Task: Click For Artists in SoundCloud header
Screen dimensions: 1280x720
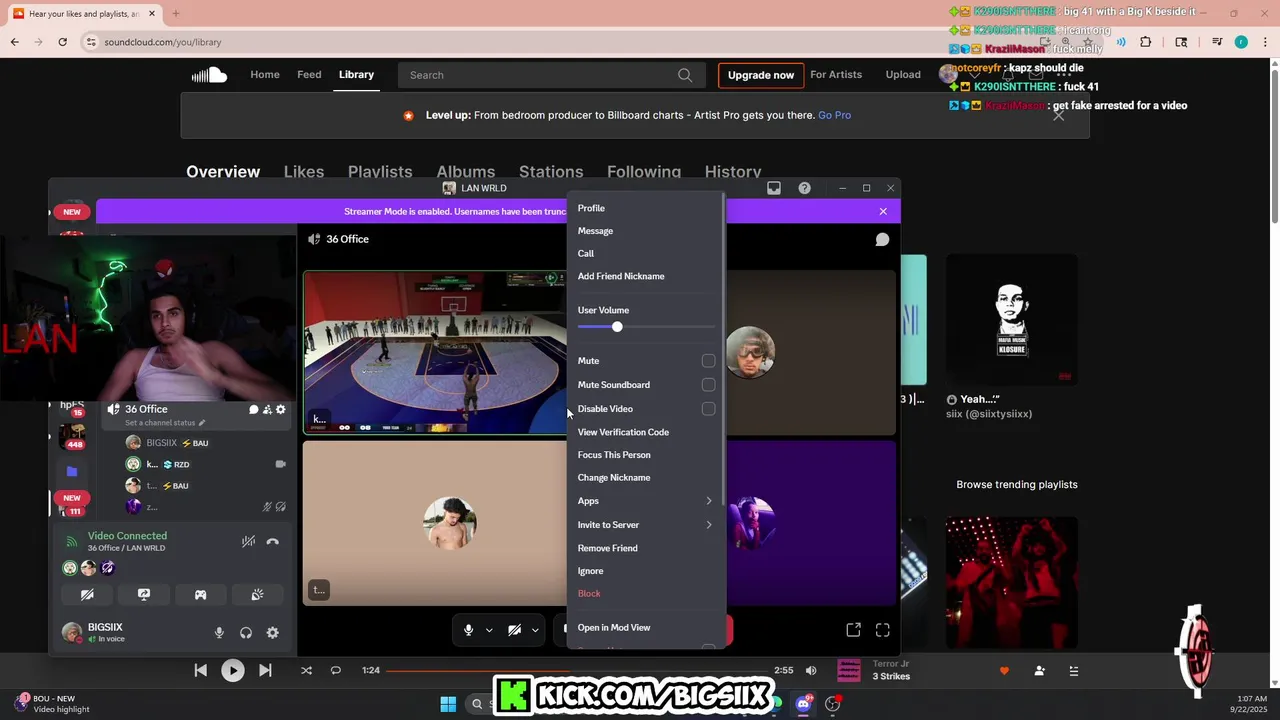Action: [836, 75]
